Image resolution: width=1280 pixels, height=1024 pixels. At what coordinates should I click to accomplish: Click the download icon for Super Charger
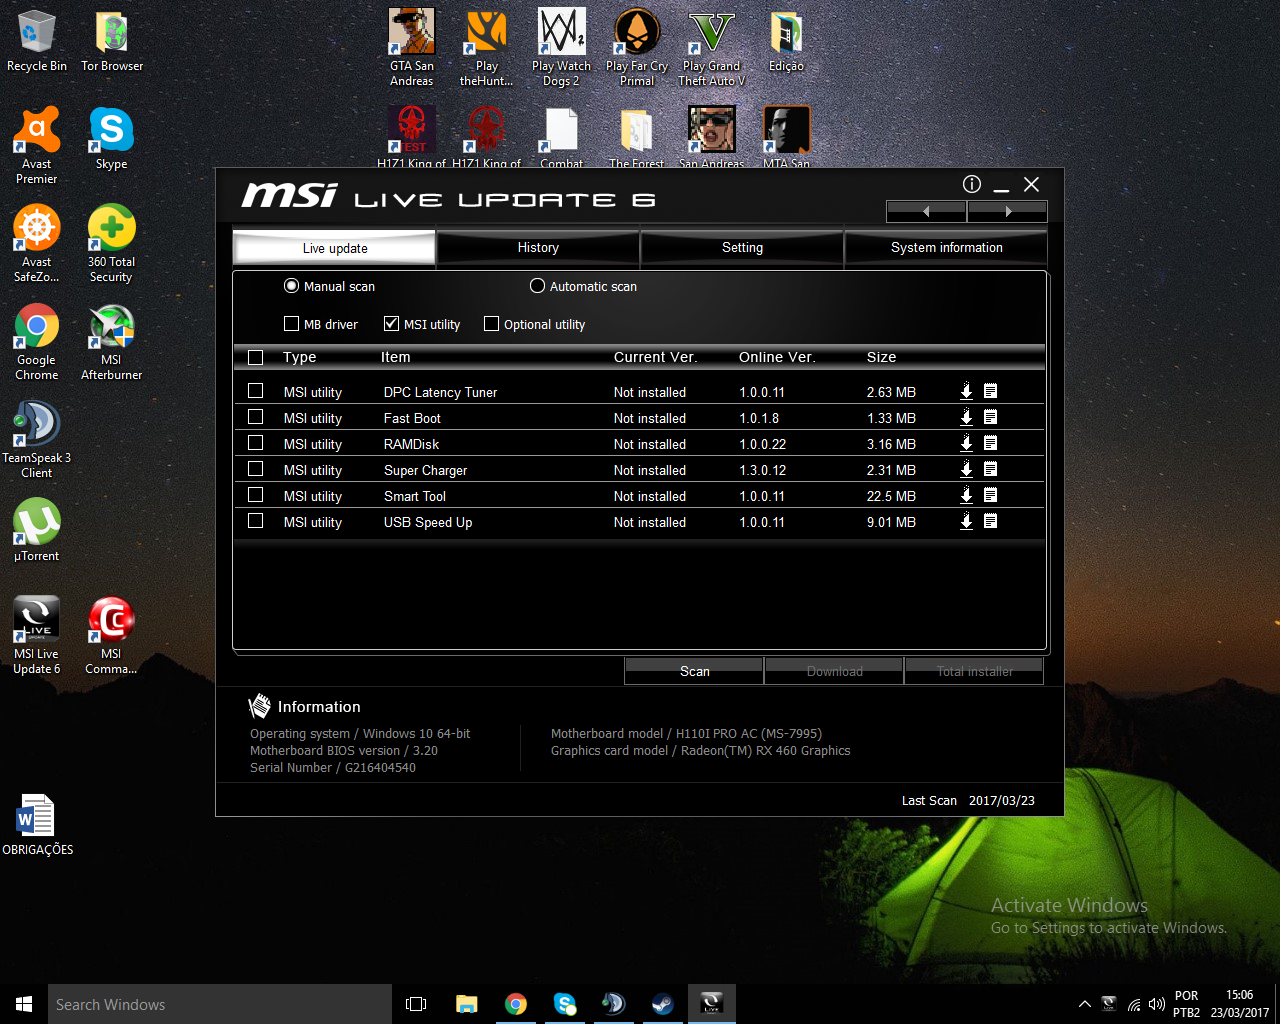[x=966, y=469]
